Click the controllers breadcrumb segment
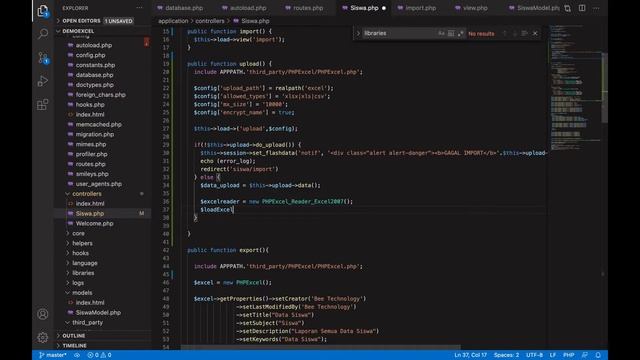 point(210,21)
